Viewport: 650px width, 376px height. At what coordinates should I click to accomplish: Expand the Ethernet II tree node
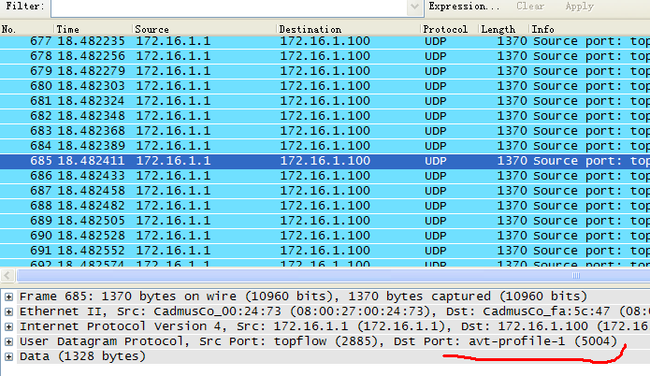pyautogui.click(x=9, y=312)
